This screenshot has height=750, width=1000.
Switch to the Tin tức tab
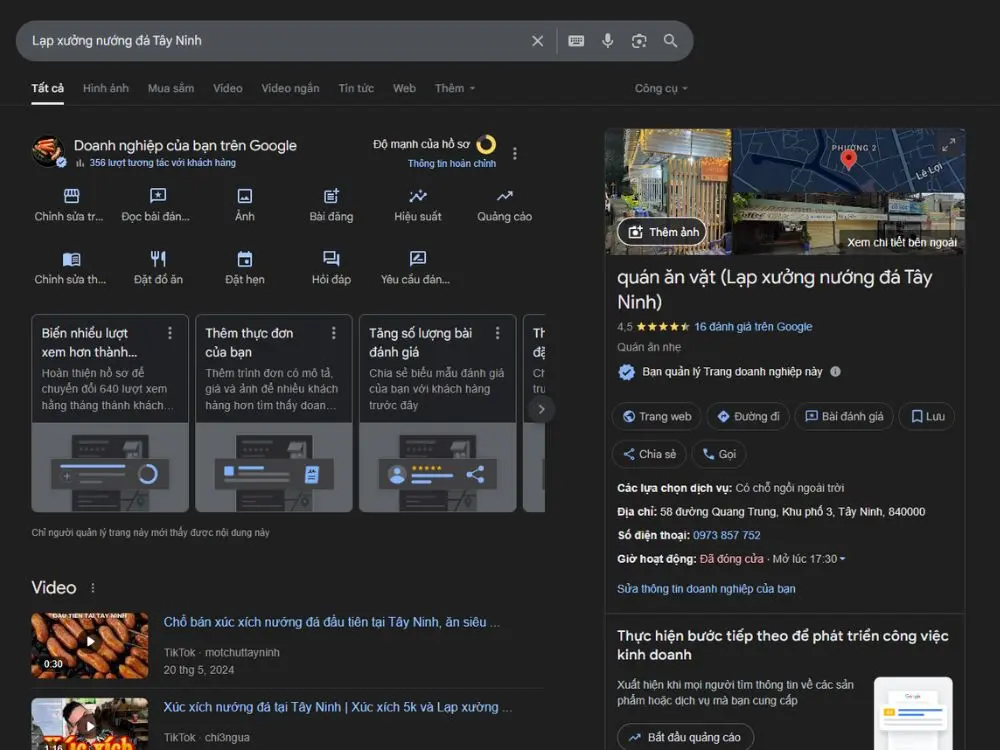pyautogui.click(x=356, y=88)
